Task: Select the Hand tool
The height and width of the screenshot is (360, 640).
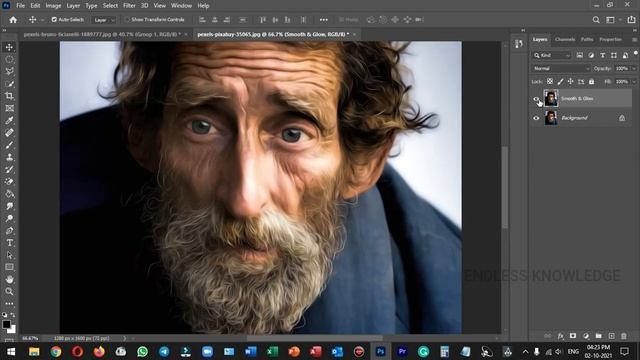Action: point(9,280)
